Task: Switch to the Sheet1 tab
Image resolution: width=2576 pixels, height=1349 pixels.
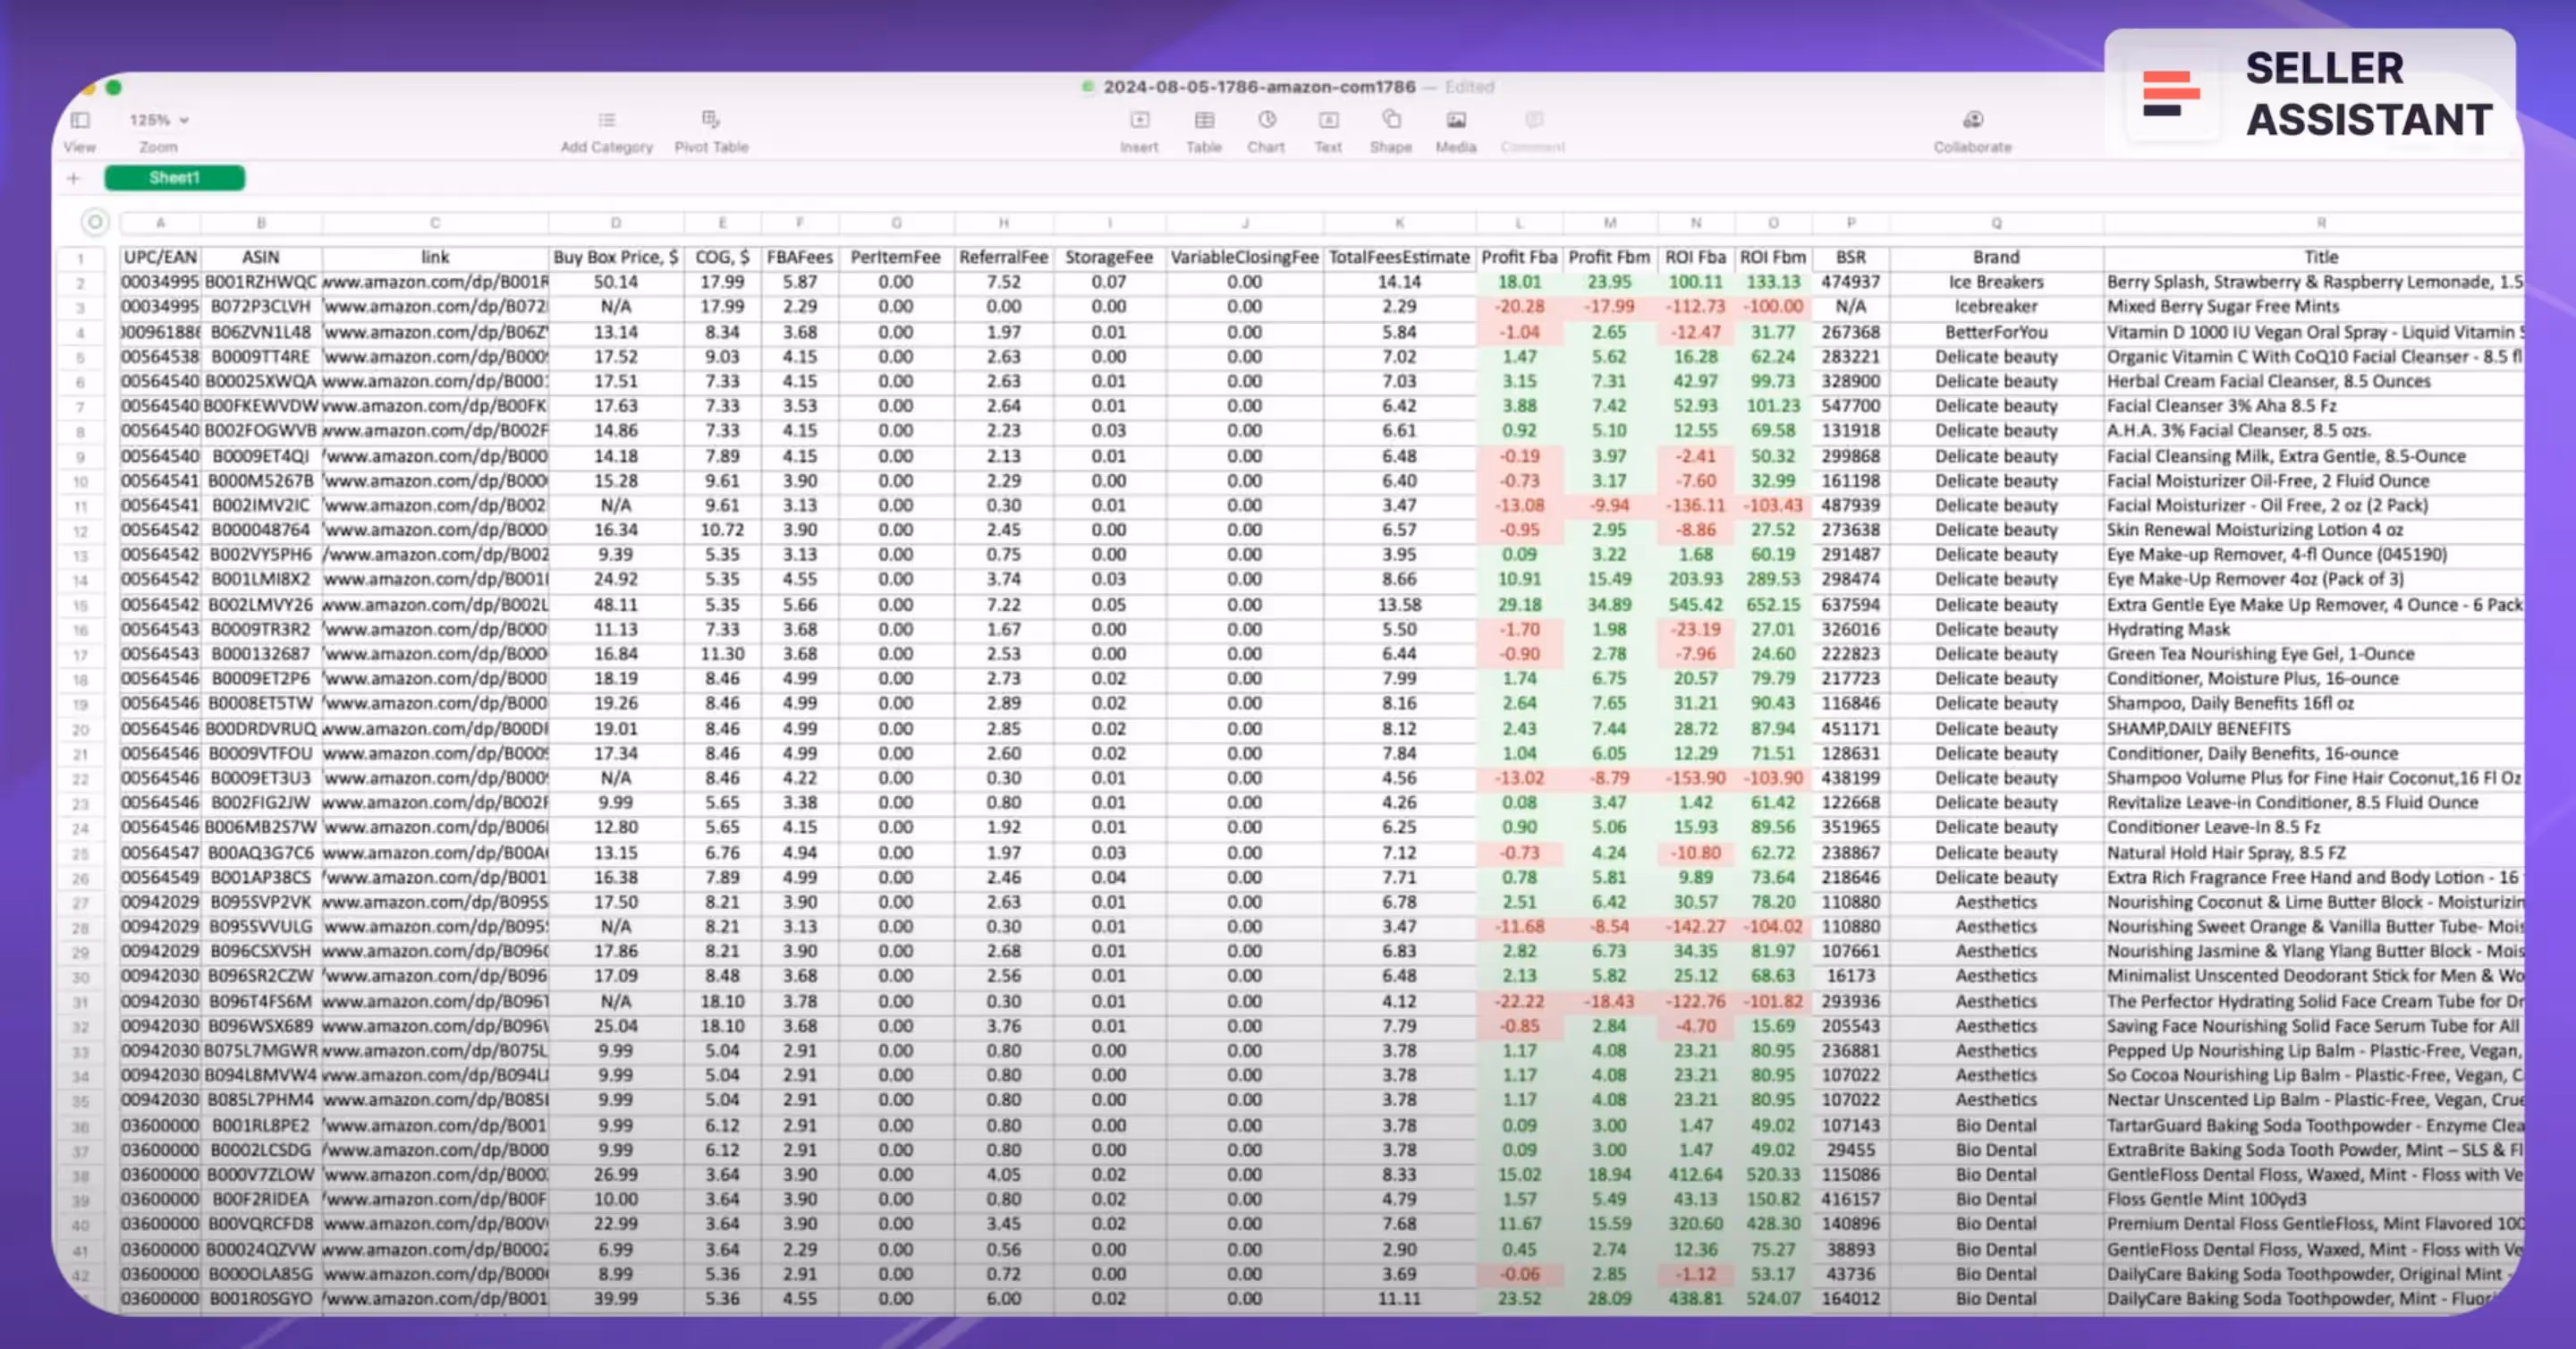Action: click(x=174, y=178)
